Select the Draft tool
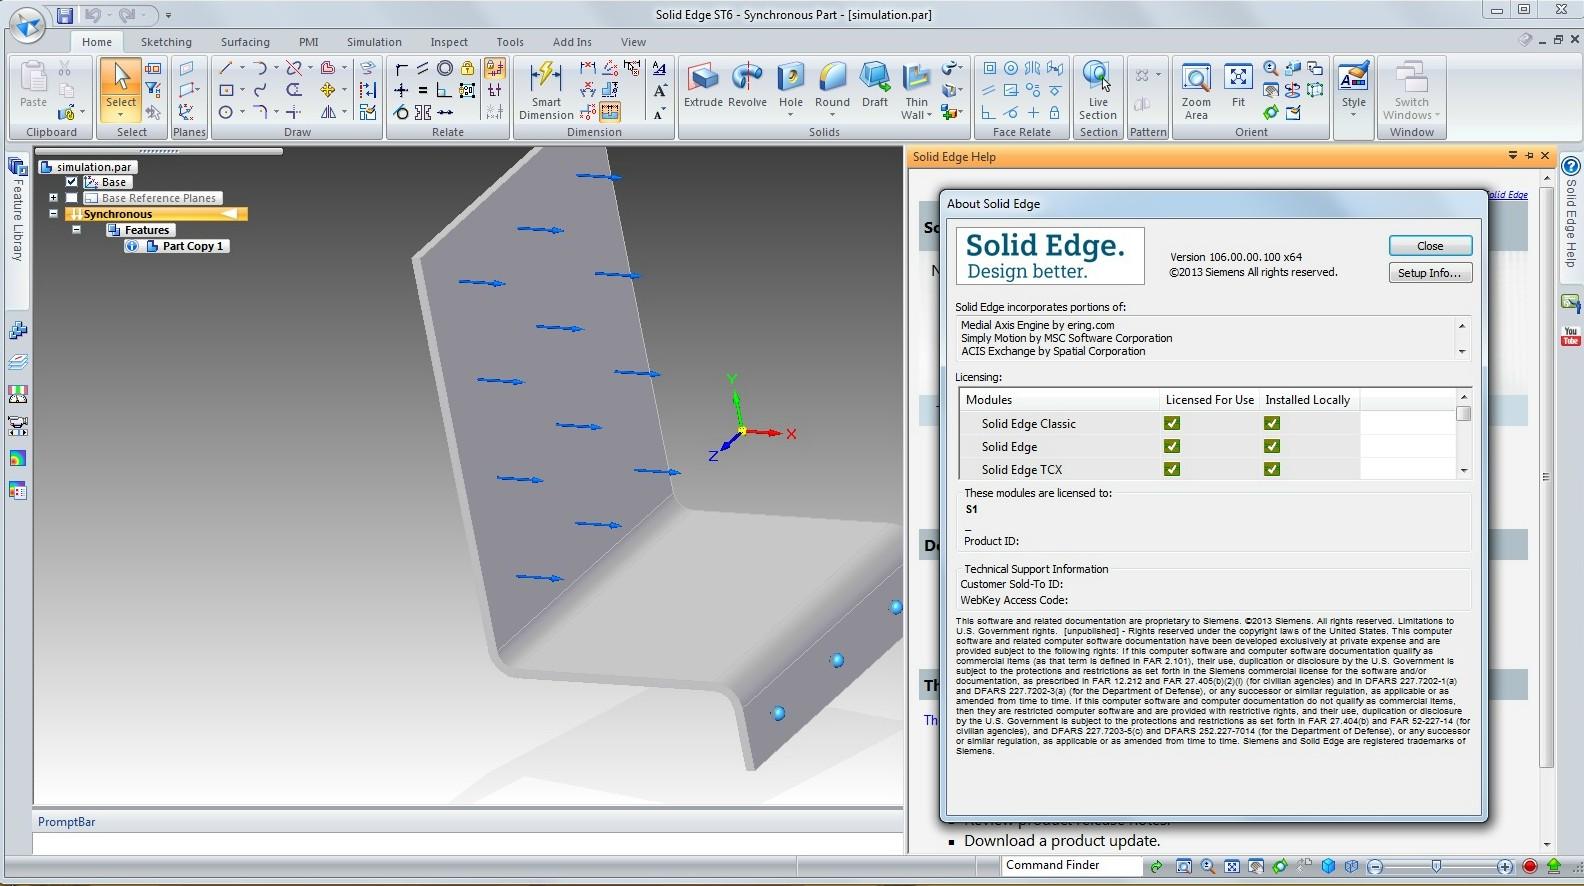The image size is (1584, 886). click(x=875, y=84)
